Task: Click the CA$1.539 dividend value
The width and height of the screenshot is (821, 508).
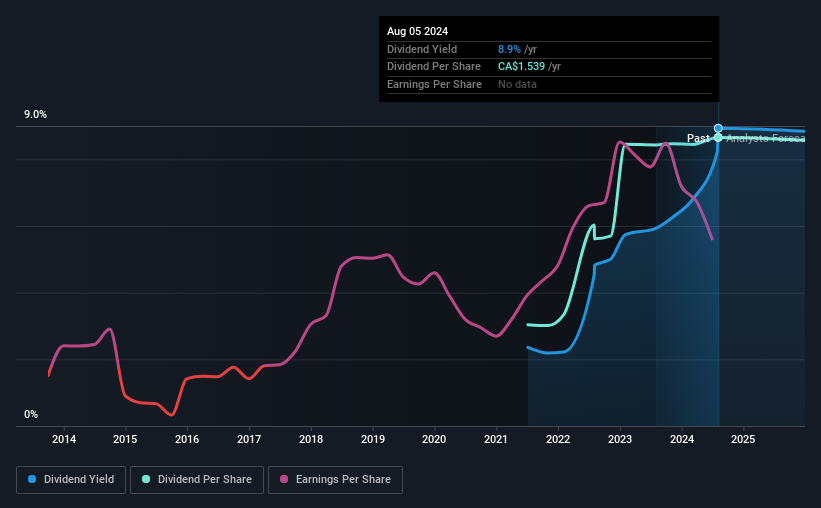Action: coord(522,67)
